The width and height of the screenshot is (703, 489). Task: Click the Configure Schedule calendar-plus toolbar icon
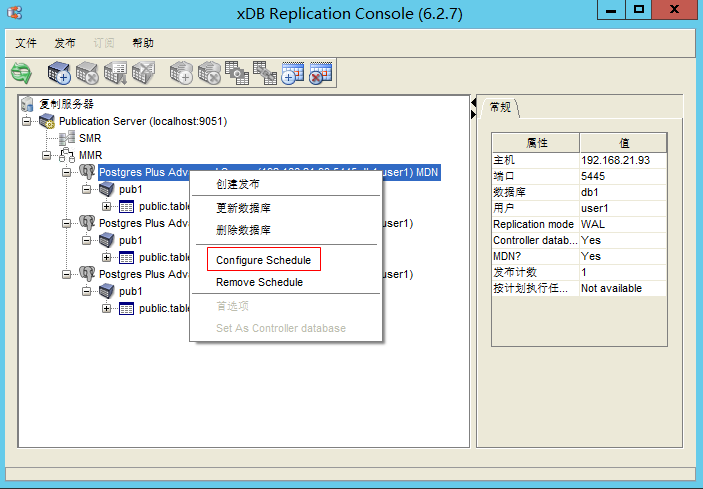tap(293, 73)
